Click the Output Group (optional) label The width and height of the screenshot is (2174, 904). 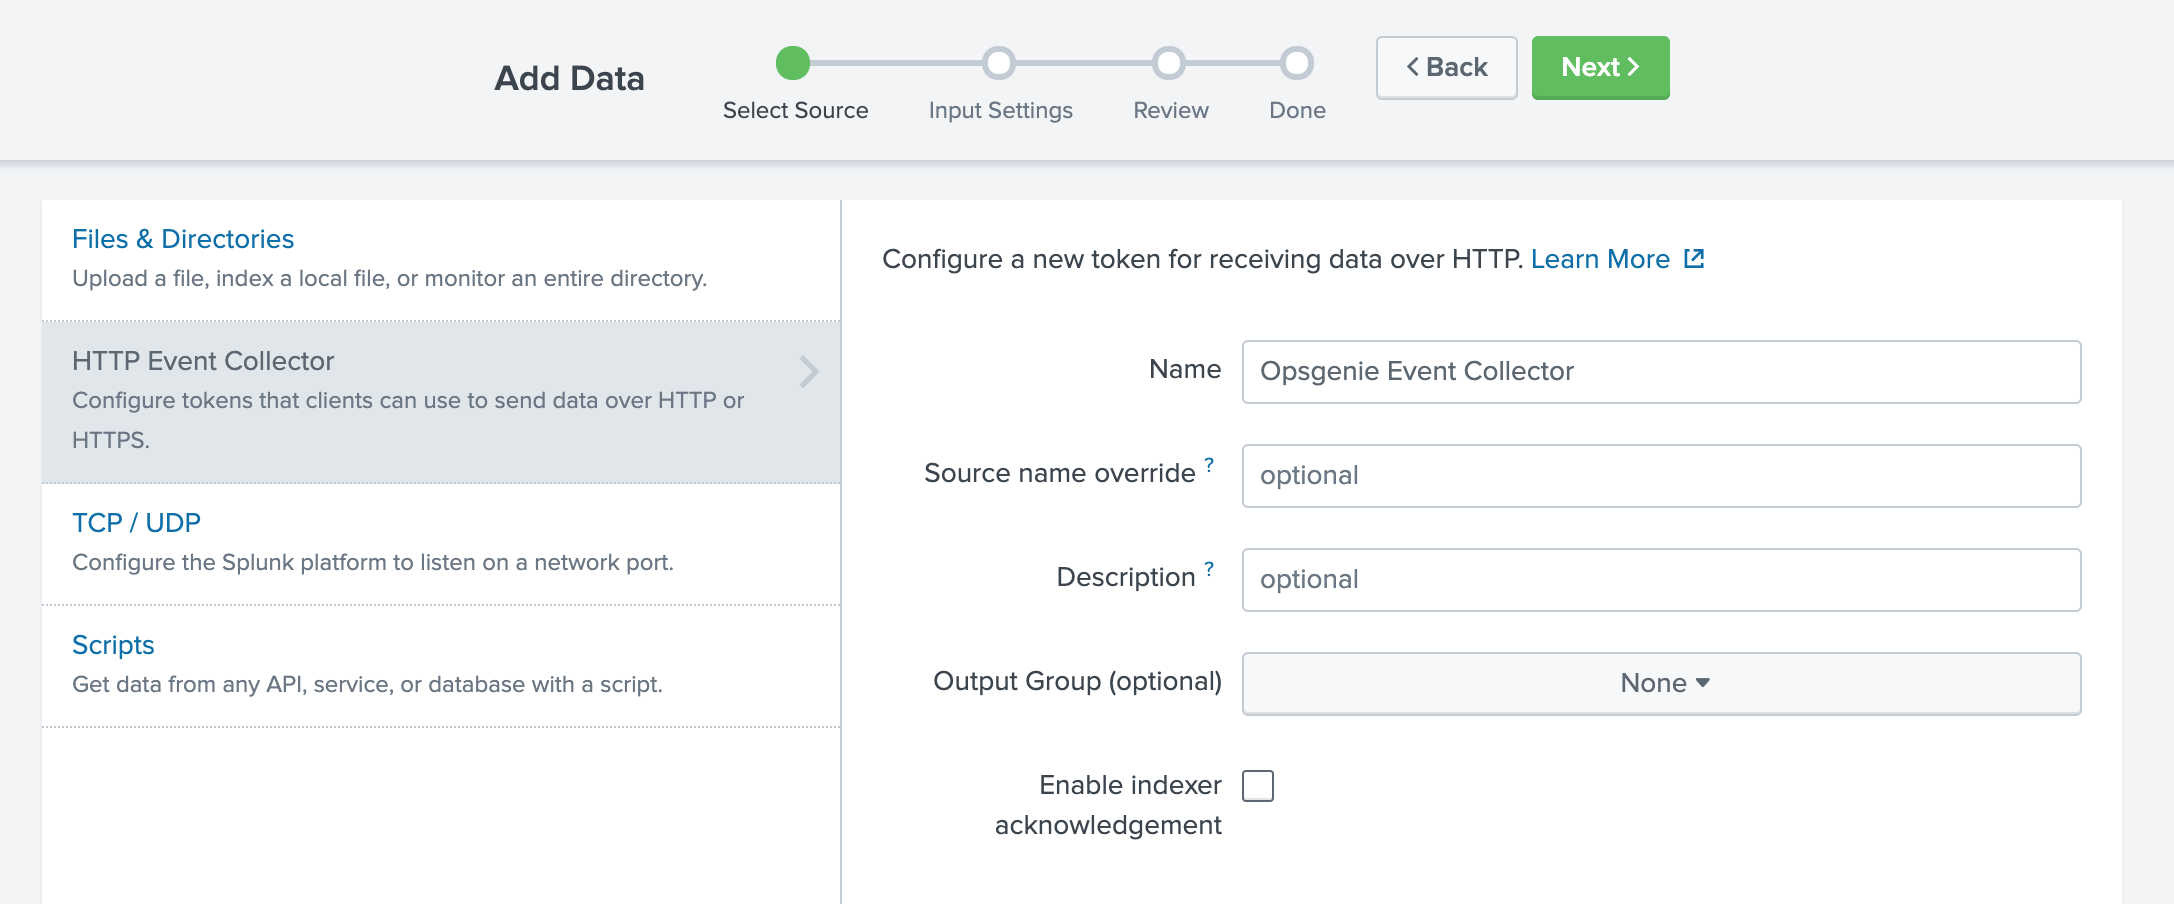(x=1077, y=681)
